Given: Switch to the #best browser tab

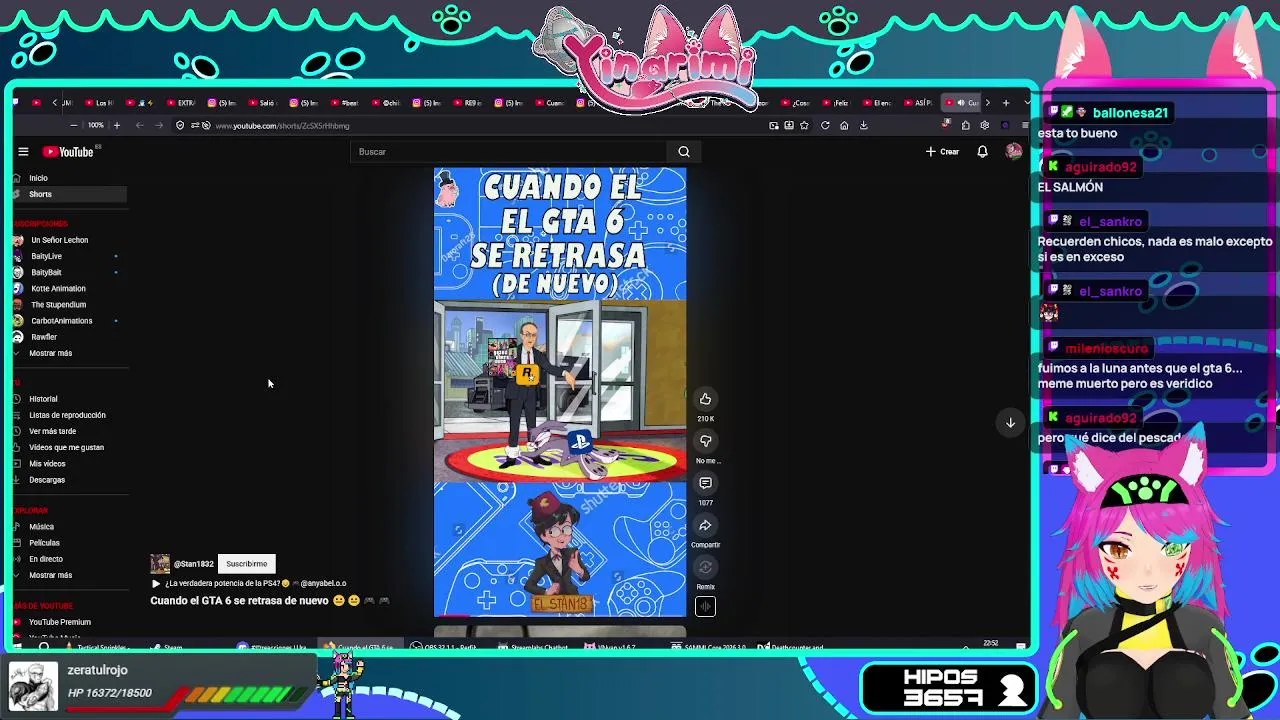Looking at the screenshot, I should click(x=346, y=103).
